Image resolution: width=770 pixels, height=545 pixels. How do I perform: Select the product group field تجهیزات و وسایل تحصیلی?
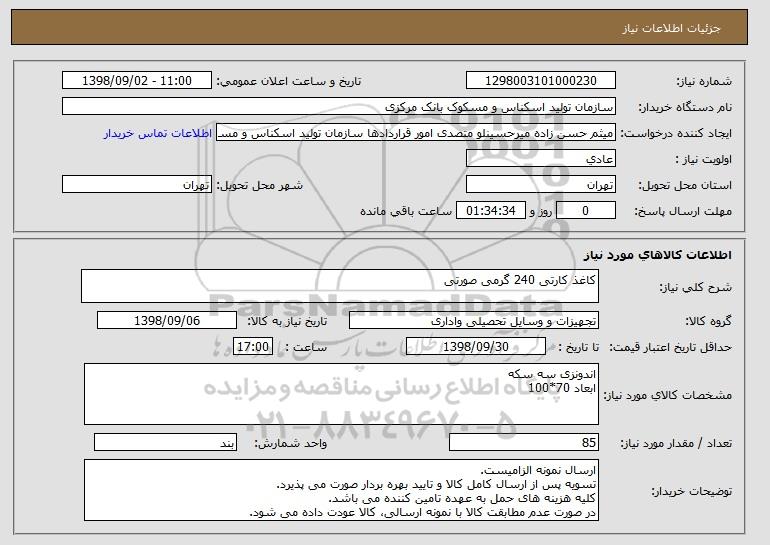point(474,321)
